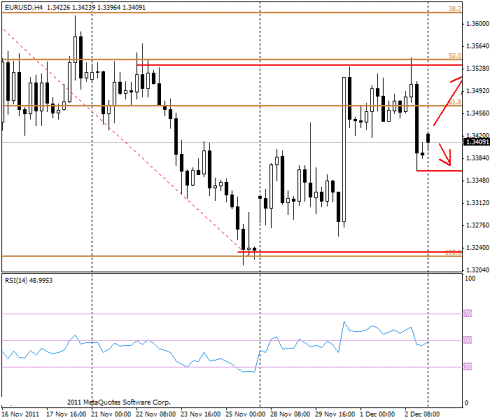This screenshot has width=490, height=420.
Task: Select the lower red support line near 1.32400
Action: coord(350,252)
